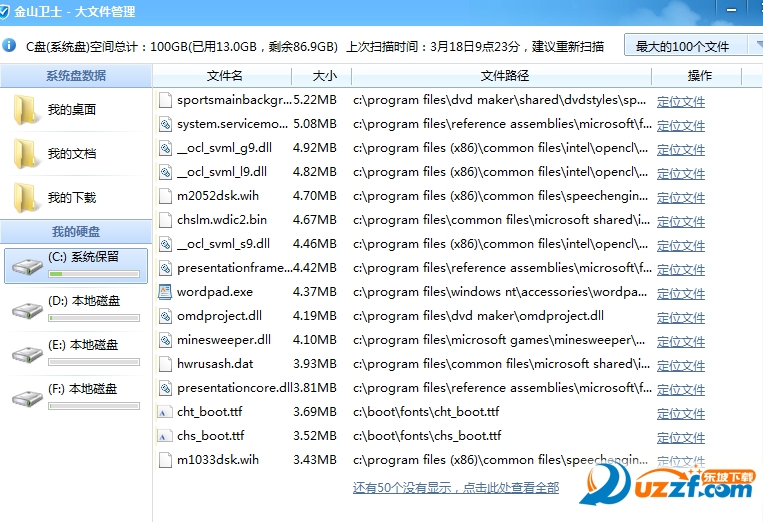The height and width of the screenshot is (522, 763).
Task: Click DLL icon of presentationcore.dll
Action: (x=165, y=388)
